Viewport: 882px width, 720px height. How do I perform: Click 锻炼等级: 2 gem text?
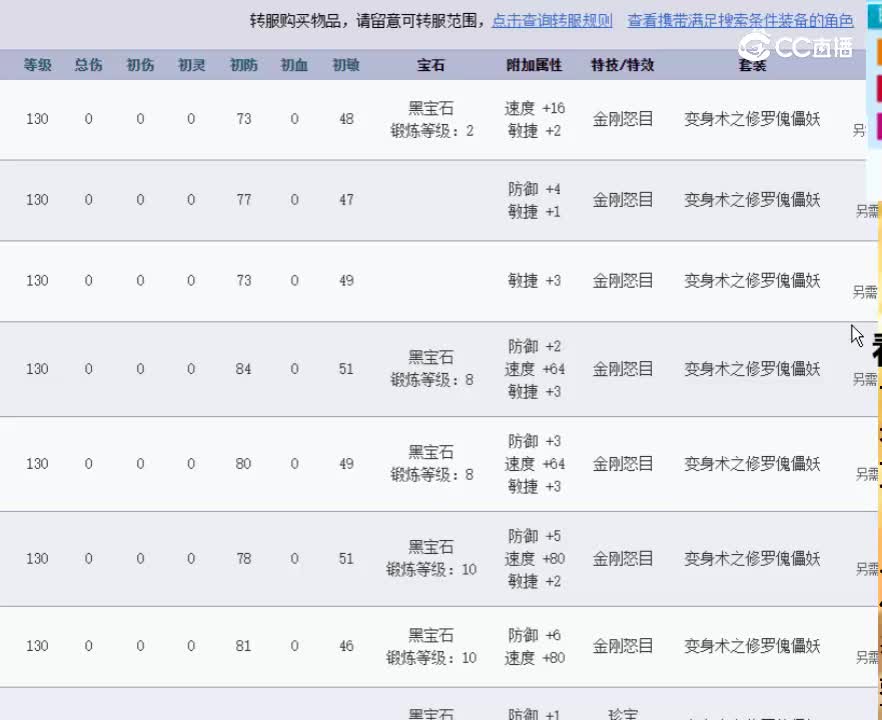pos(432,131)
